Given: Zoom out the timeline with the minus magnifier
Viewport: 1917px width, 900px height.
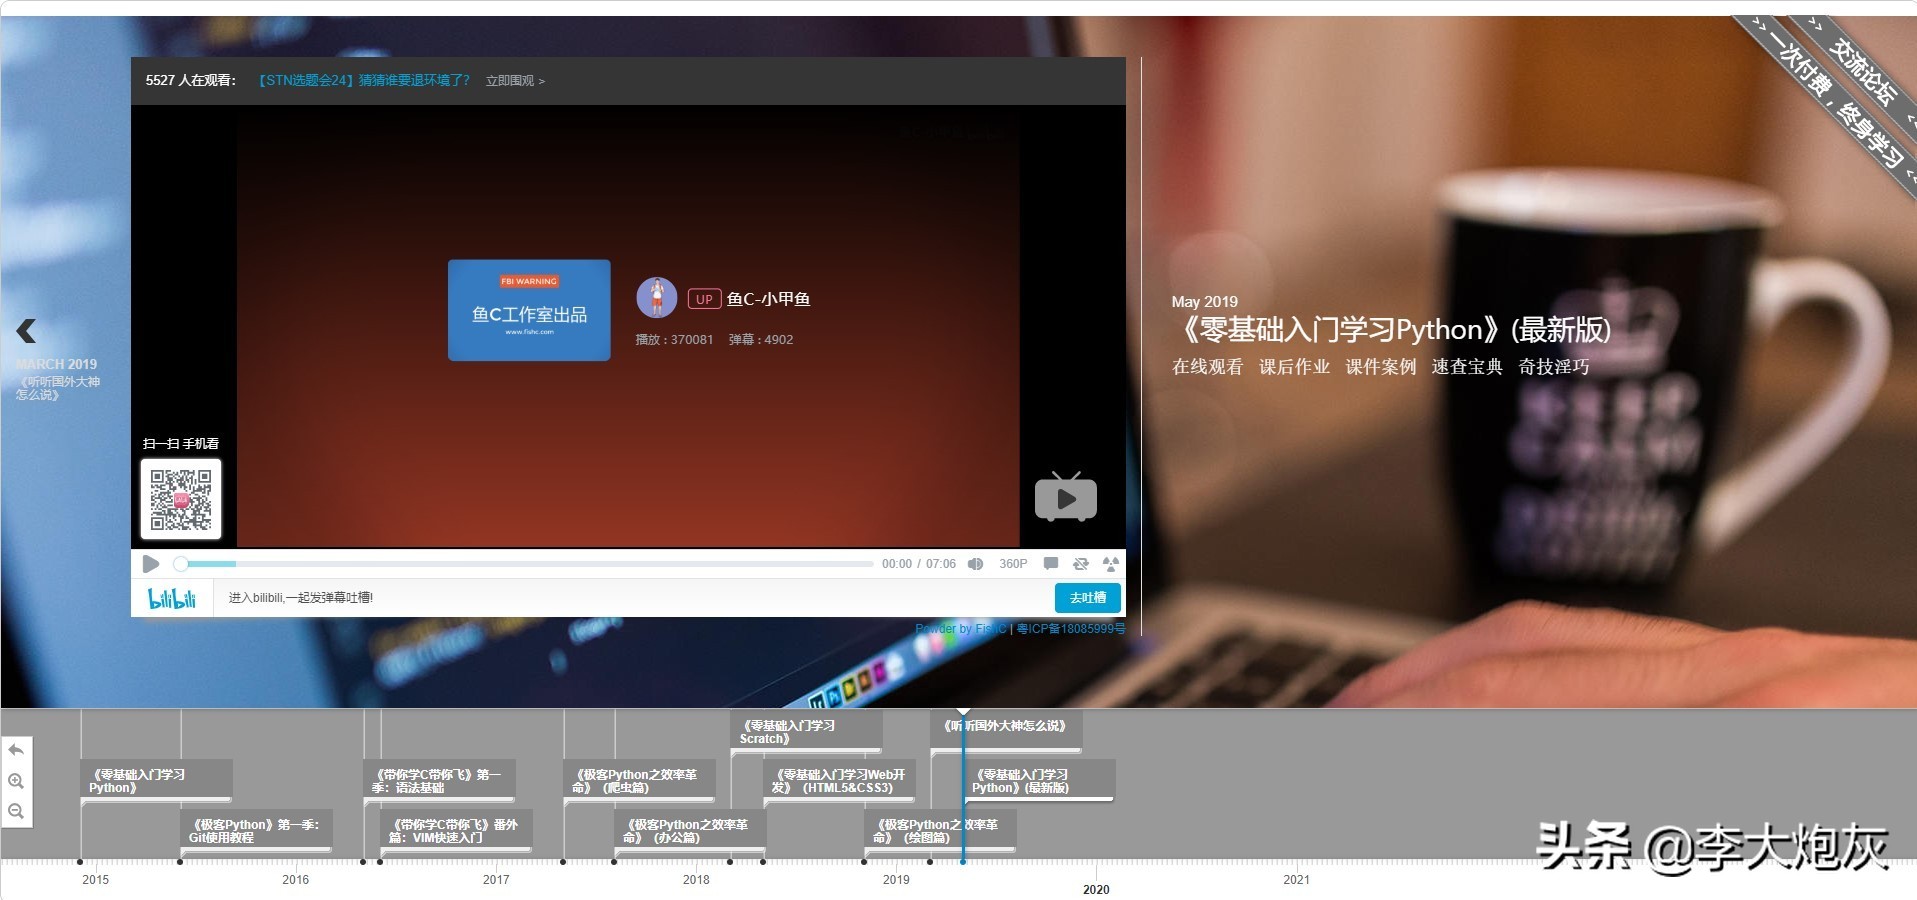Looking at the screenshot, I should 16,812.
